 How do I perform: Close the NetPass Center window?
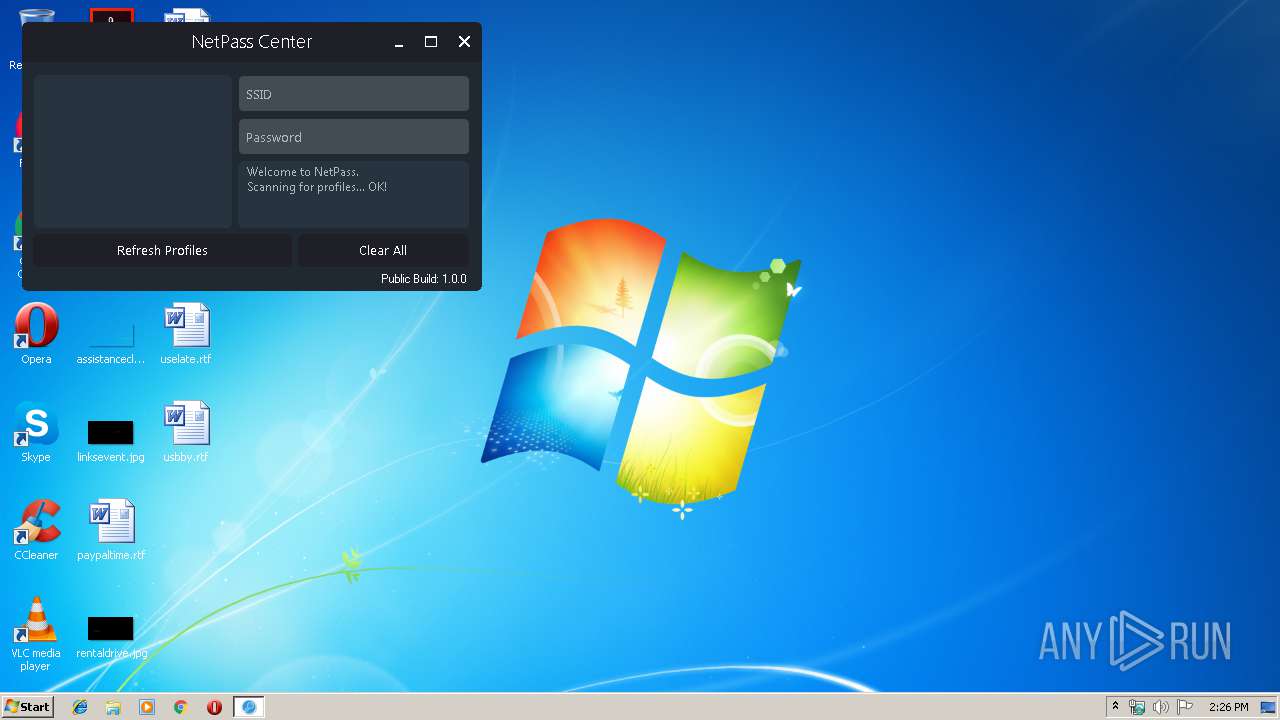coord(464,42)
